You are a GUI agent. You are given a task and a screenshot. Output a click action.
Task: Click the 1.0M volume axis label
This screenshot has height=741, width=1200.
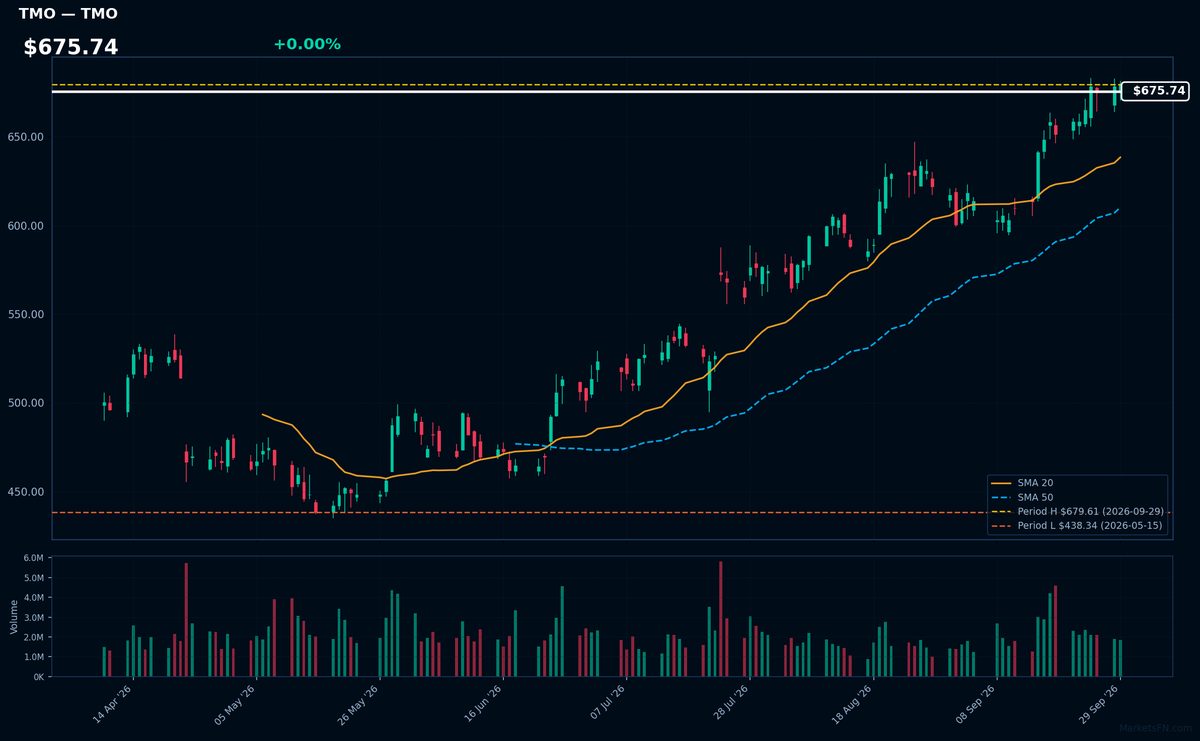point(34,657)
